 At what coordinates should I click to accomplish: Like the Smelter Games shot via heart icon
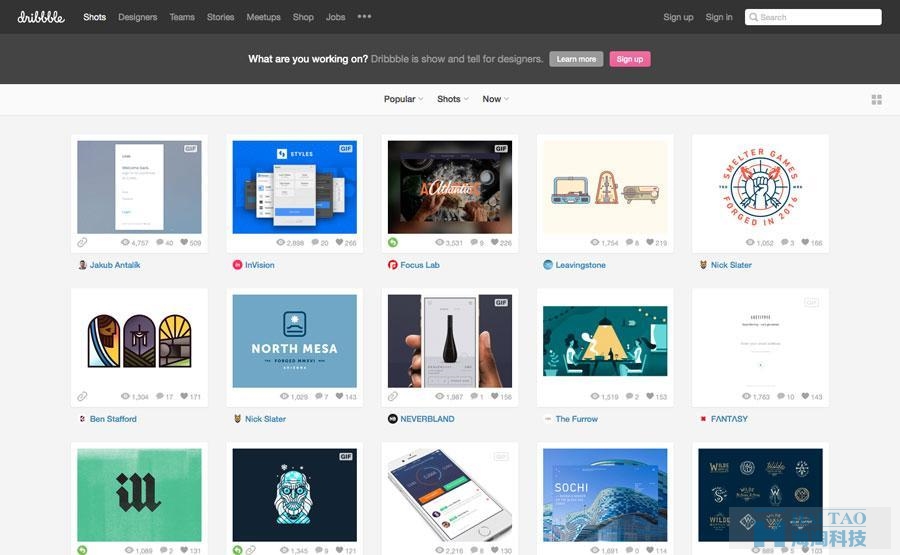[805, 242]
